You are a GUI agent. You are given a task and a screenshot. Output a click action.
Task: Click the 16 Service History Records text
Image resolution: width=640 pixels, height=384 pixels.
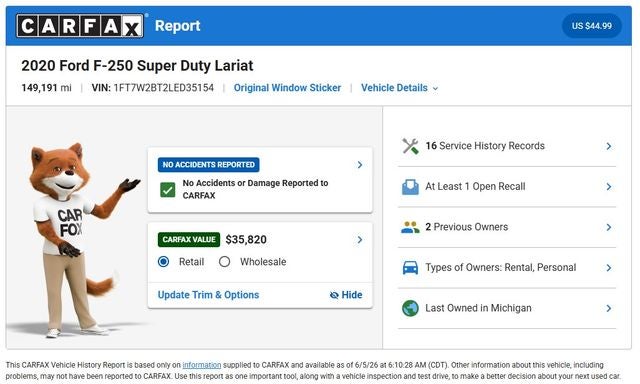pyautogui.click(x=485, y=146)
